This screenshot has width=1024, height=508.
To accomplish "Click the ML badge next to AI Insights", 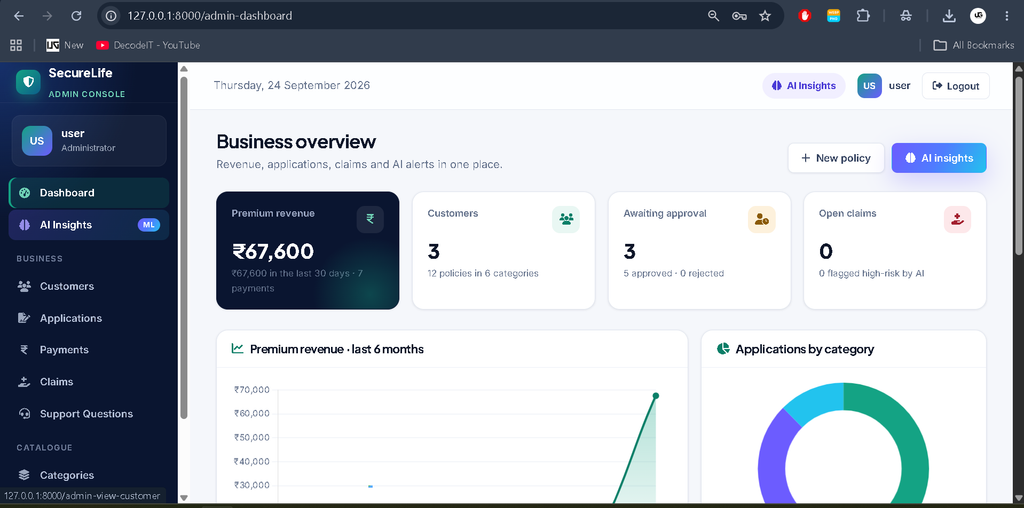I will coord(149,225).
